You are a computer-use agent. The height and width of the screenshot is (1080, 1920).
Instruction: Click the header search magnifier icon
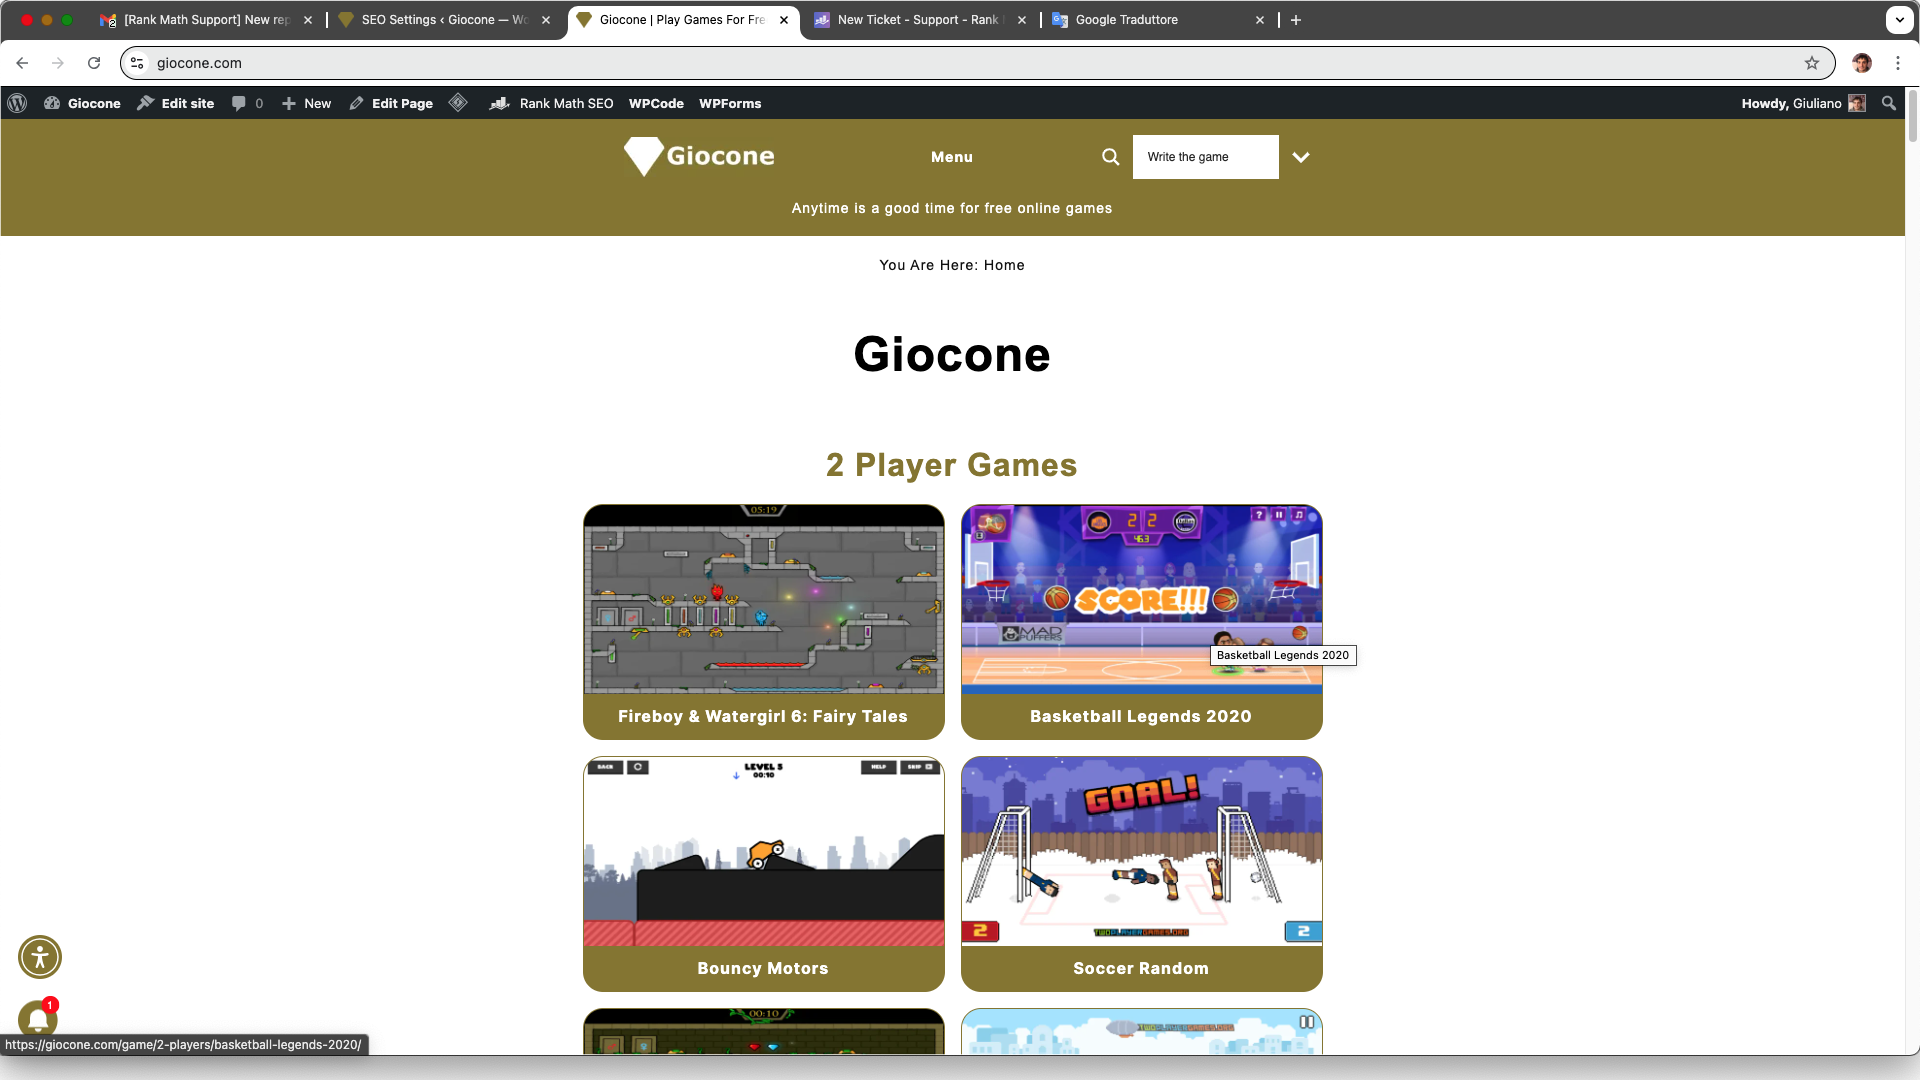tap(1110, 157)
